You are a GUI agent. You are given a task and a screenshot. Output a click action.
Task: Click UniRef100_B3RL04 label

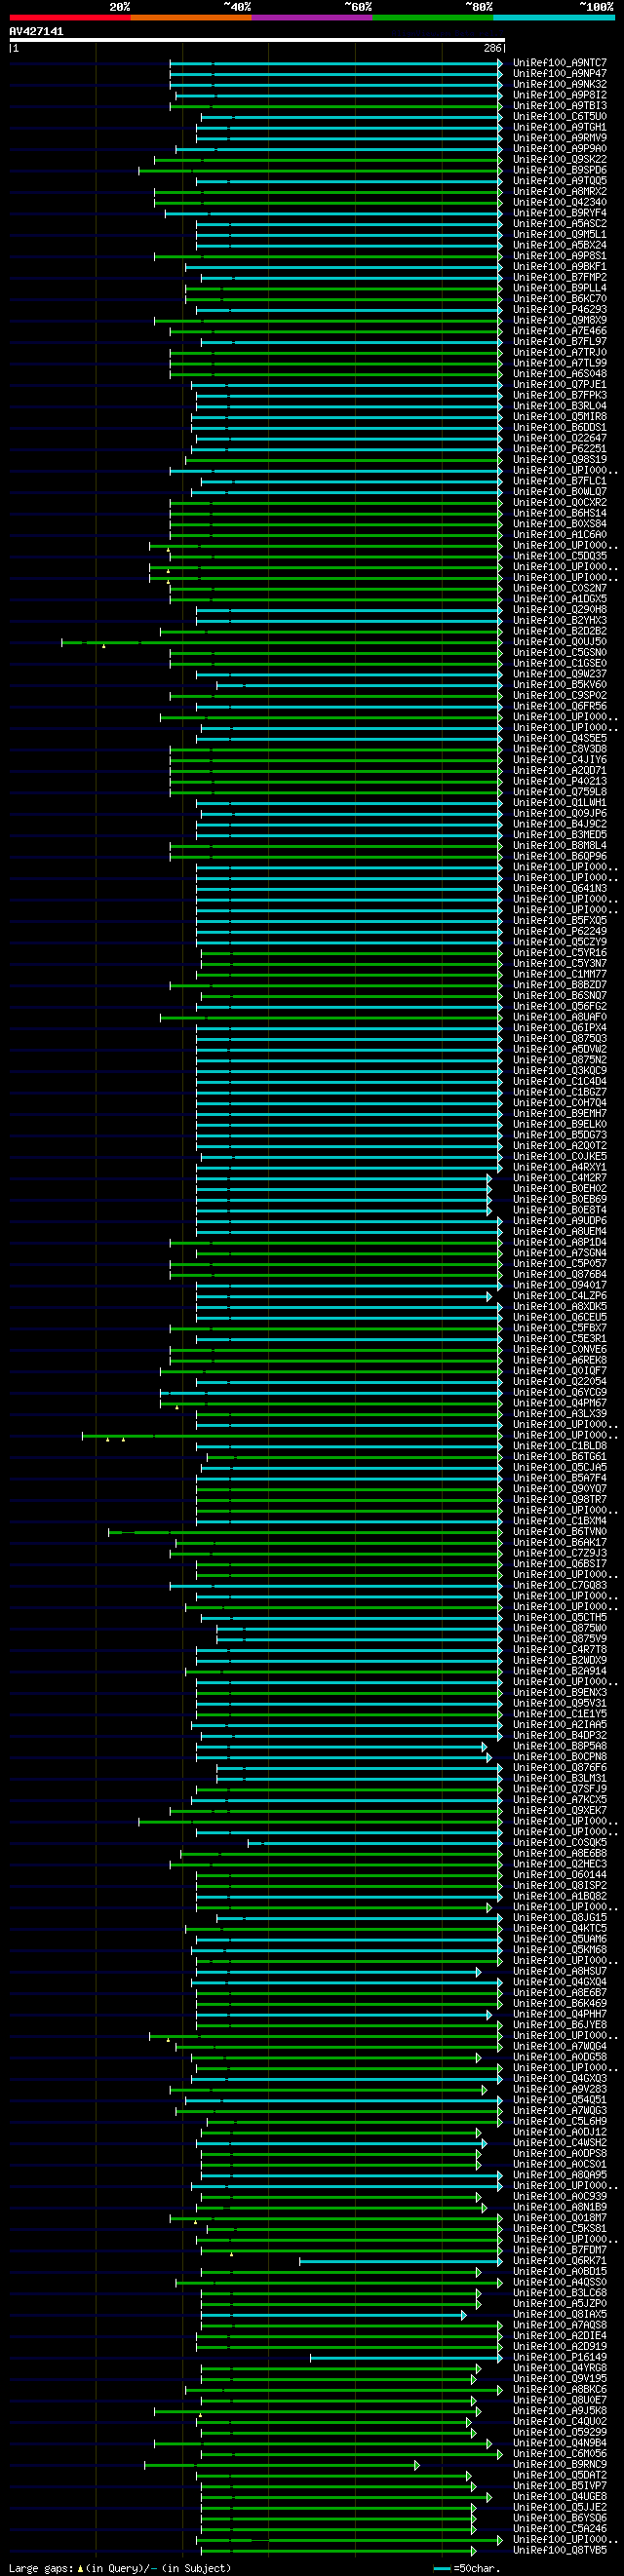tap(560, 406)
